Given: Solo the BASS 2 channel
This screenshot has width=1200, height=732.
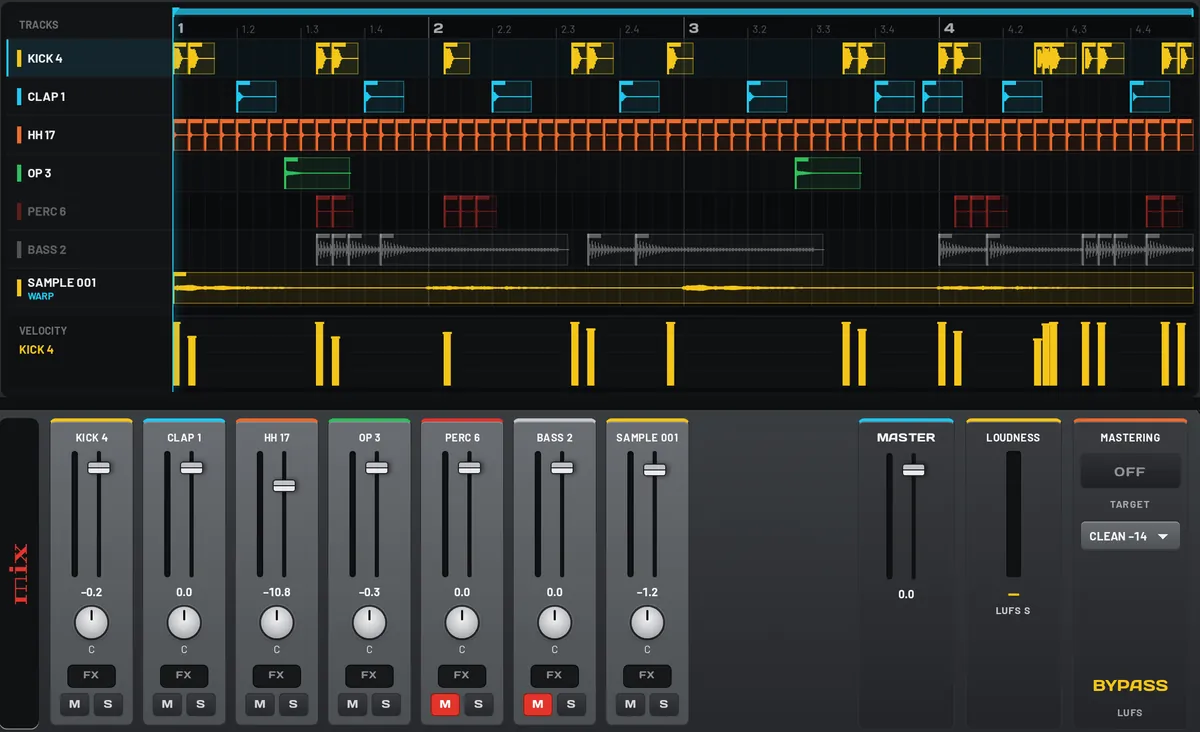Looking at the screenshot, I should [x=570, y=704].
